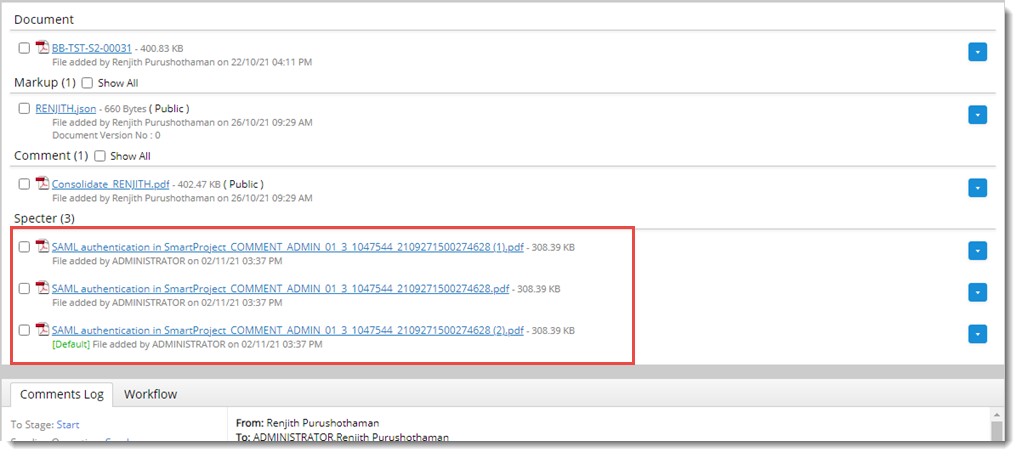Click PDF icon beside Consolidate_RENJITH.pdf
This screenshot has width=1020, height=456.
[x=42, y=183]
